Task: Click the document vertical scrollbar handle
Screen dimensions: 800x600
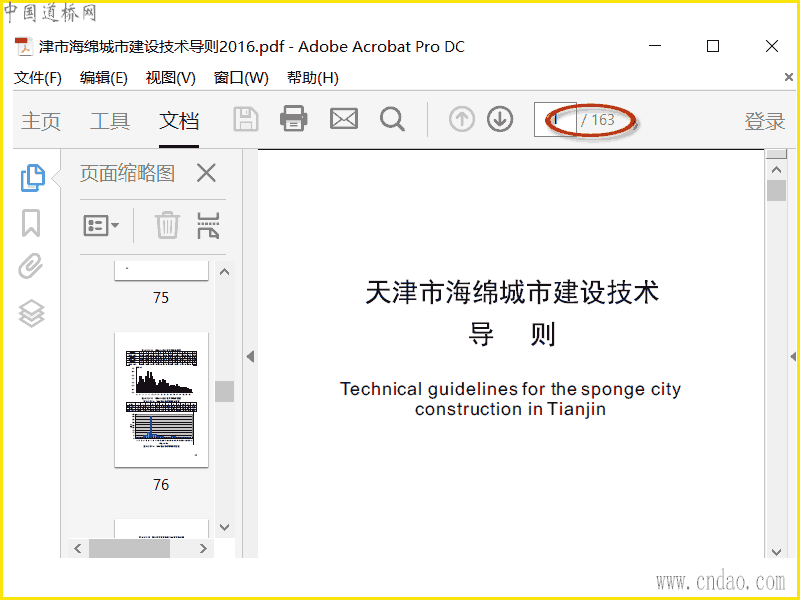Action: [777, 191]
